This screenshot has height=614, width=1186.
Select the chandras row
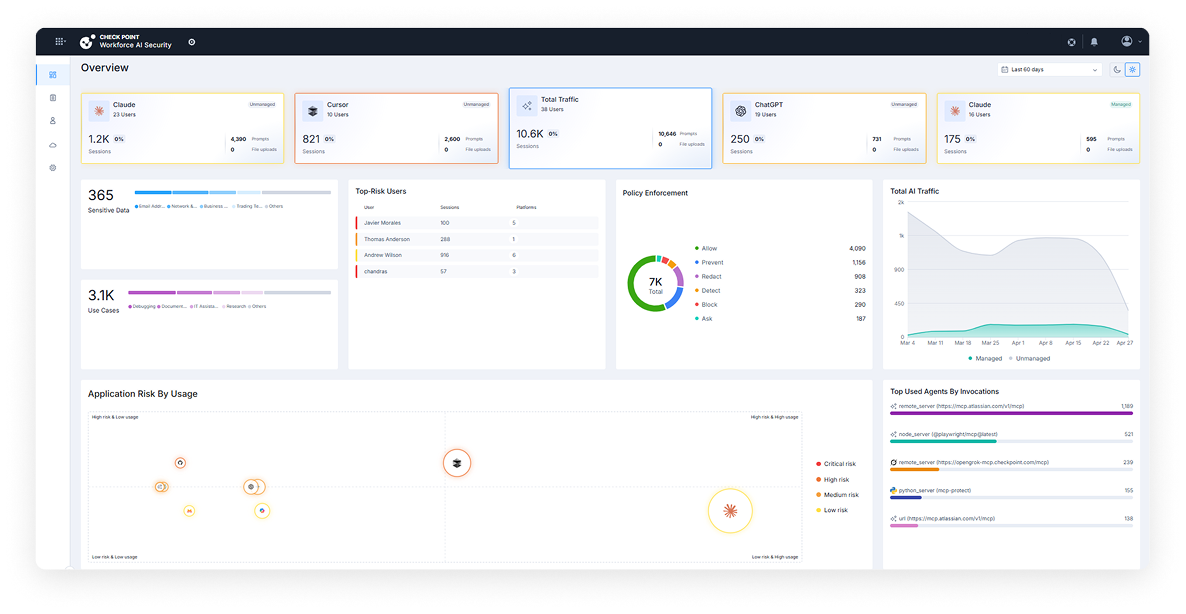[x=477, y=271]
